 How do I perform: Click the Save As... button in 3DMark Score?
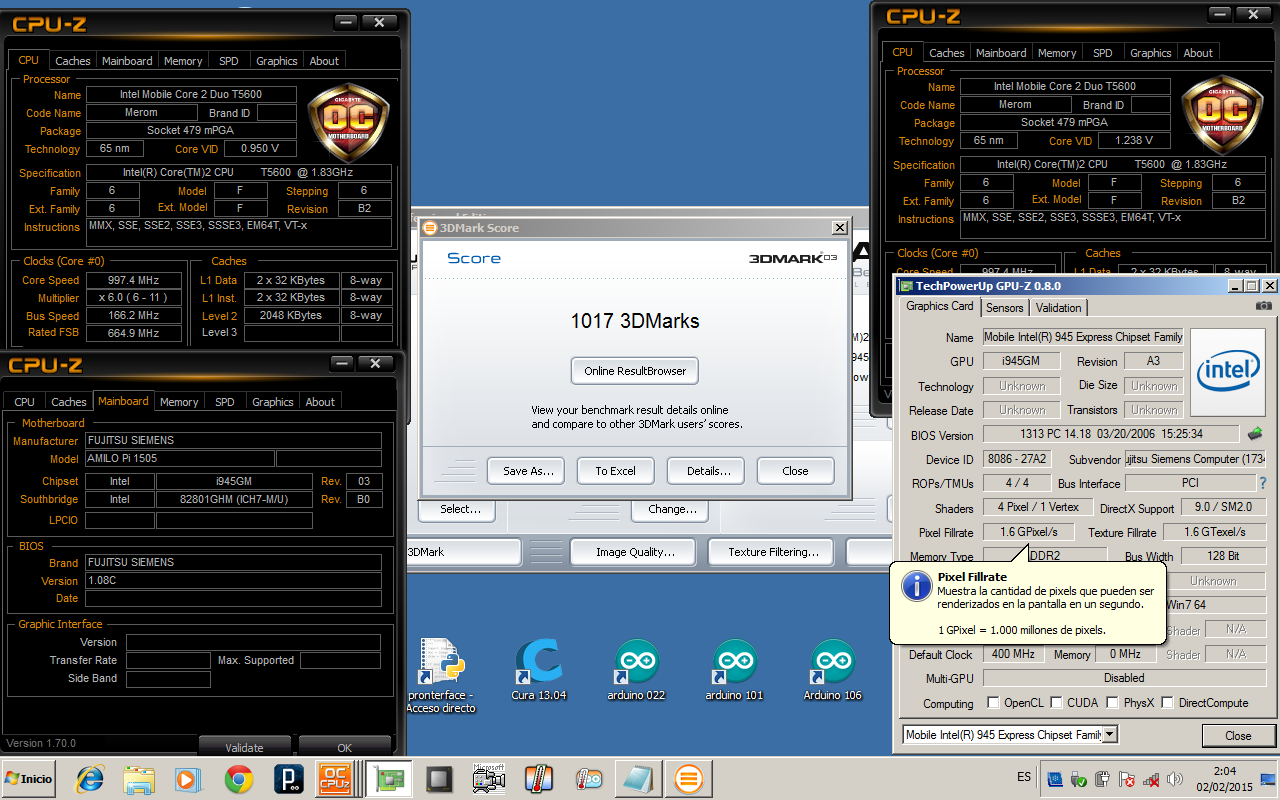point(527,471)
